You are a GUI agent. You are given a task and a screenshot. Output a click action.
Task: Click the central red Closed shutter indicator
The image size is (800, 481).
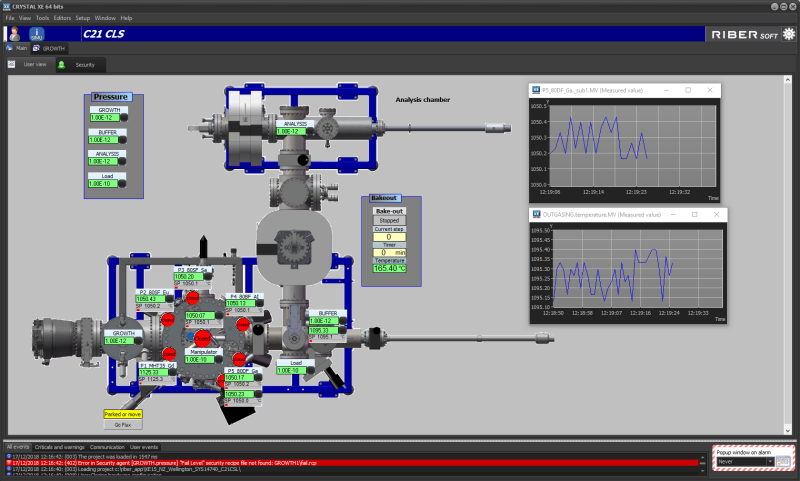coord(202,337)
